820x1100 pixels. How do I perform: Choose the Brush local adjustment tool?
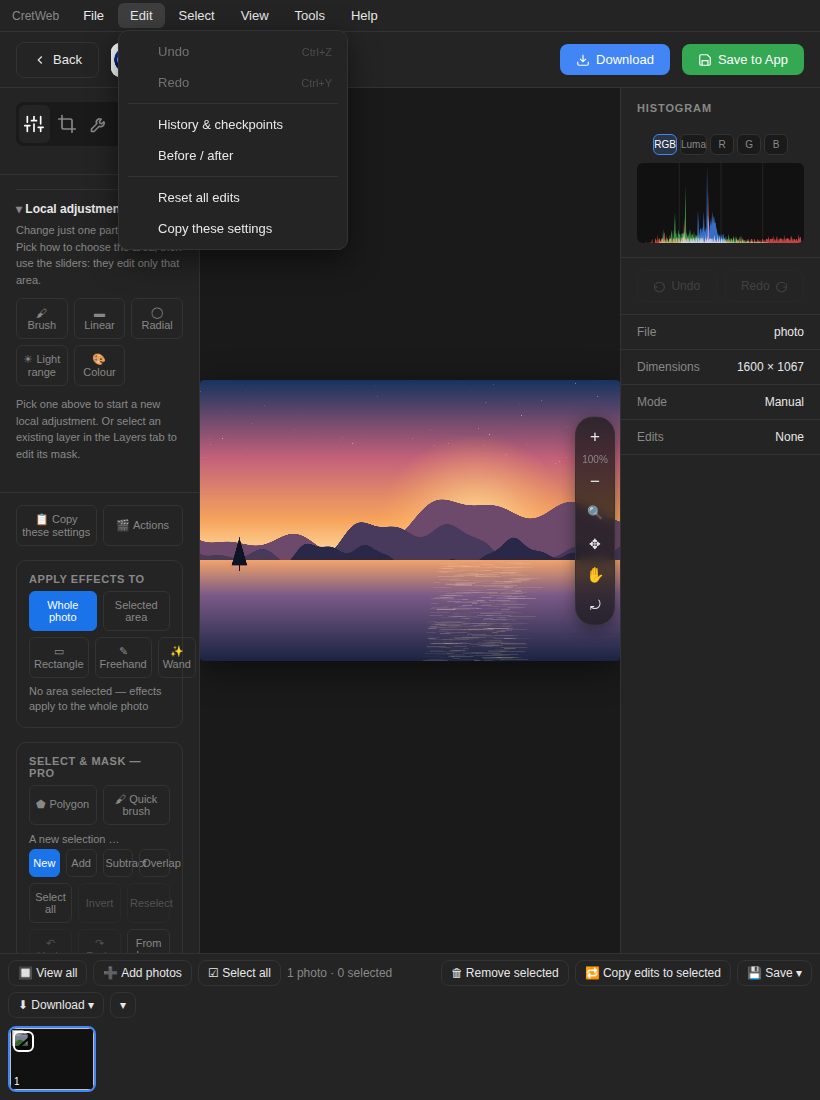tap(42, 318)
